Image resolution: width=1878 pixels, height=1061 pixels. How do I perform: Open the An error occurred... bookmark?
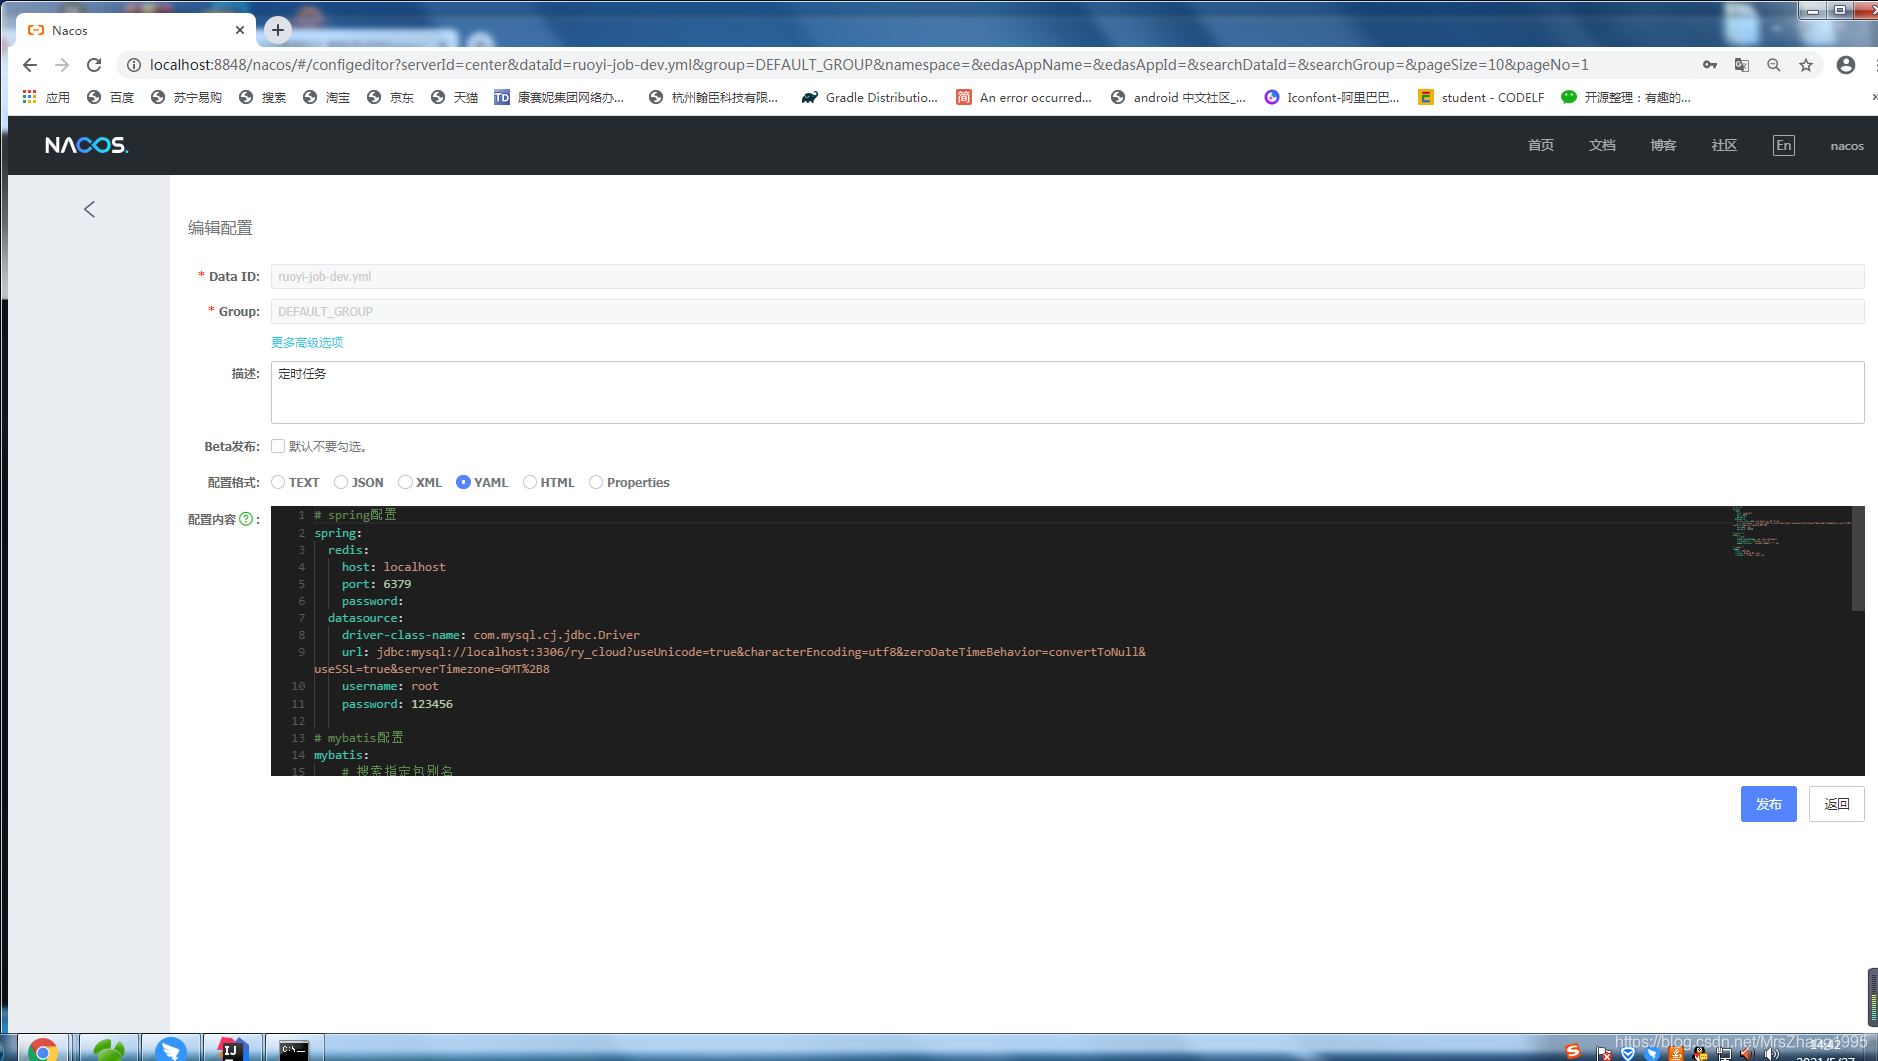click(x=1024, y=97)
